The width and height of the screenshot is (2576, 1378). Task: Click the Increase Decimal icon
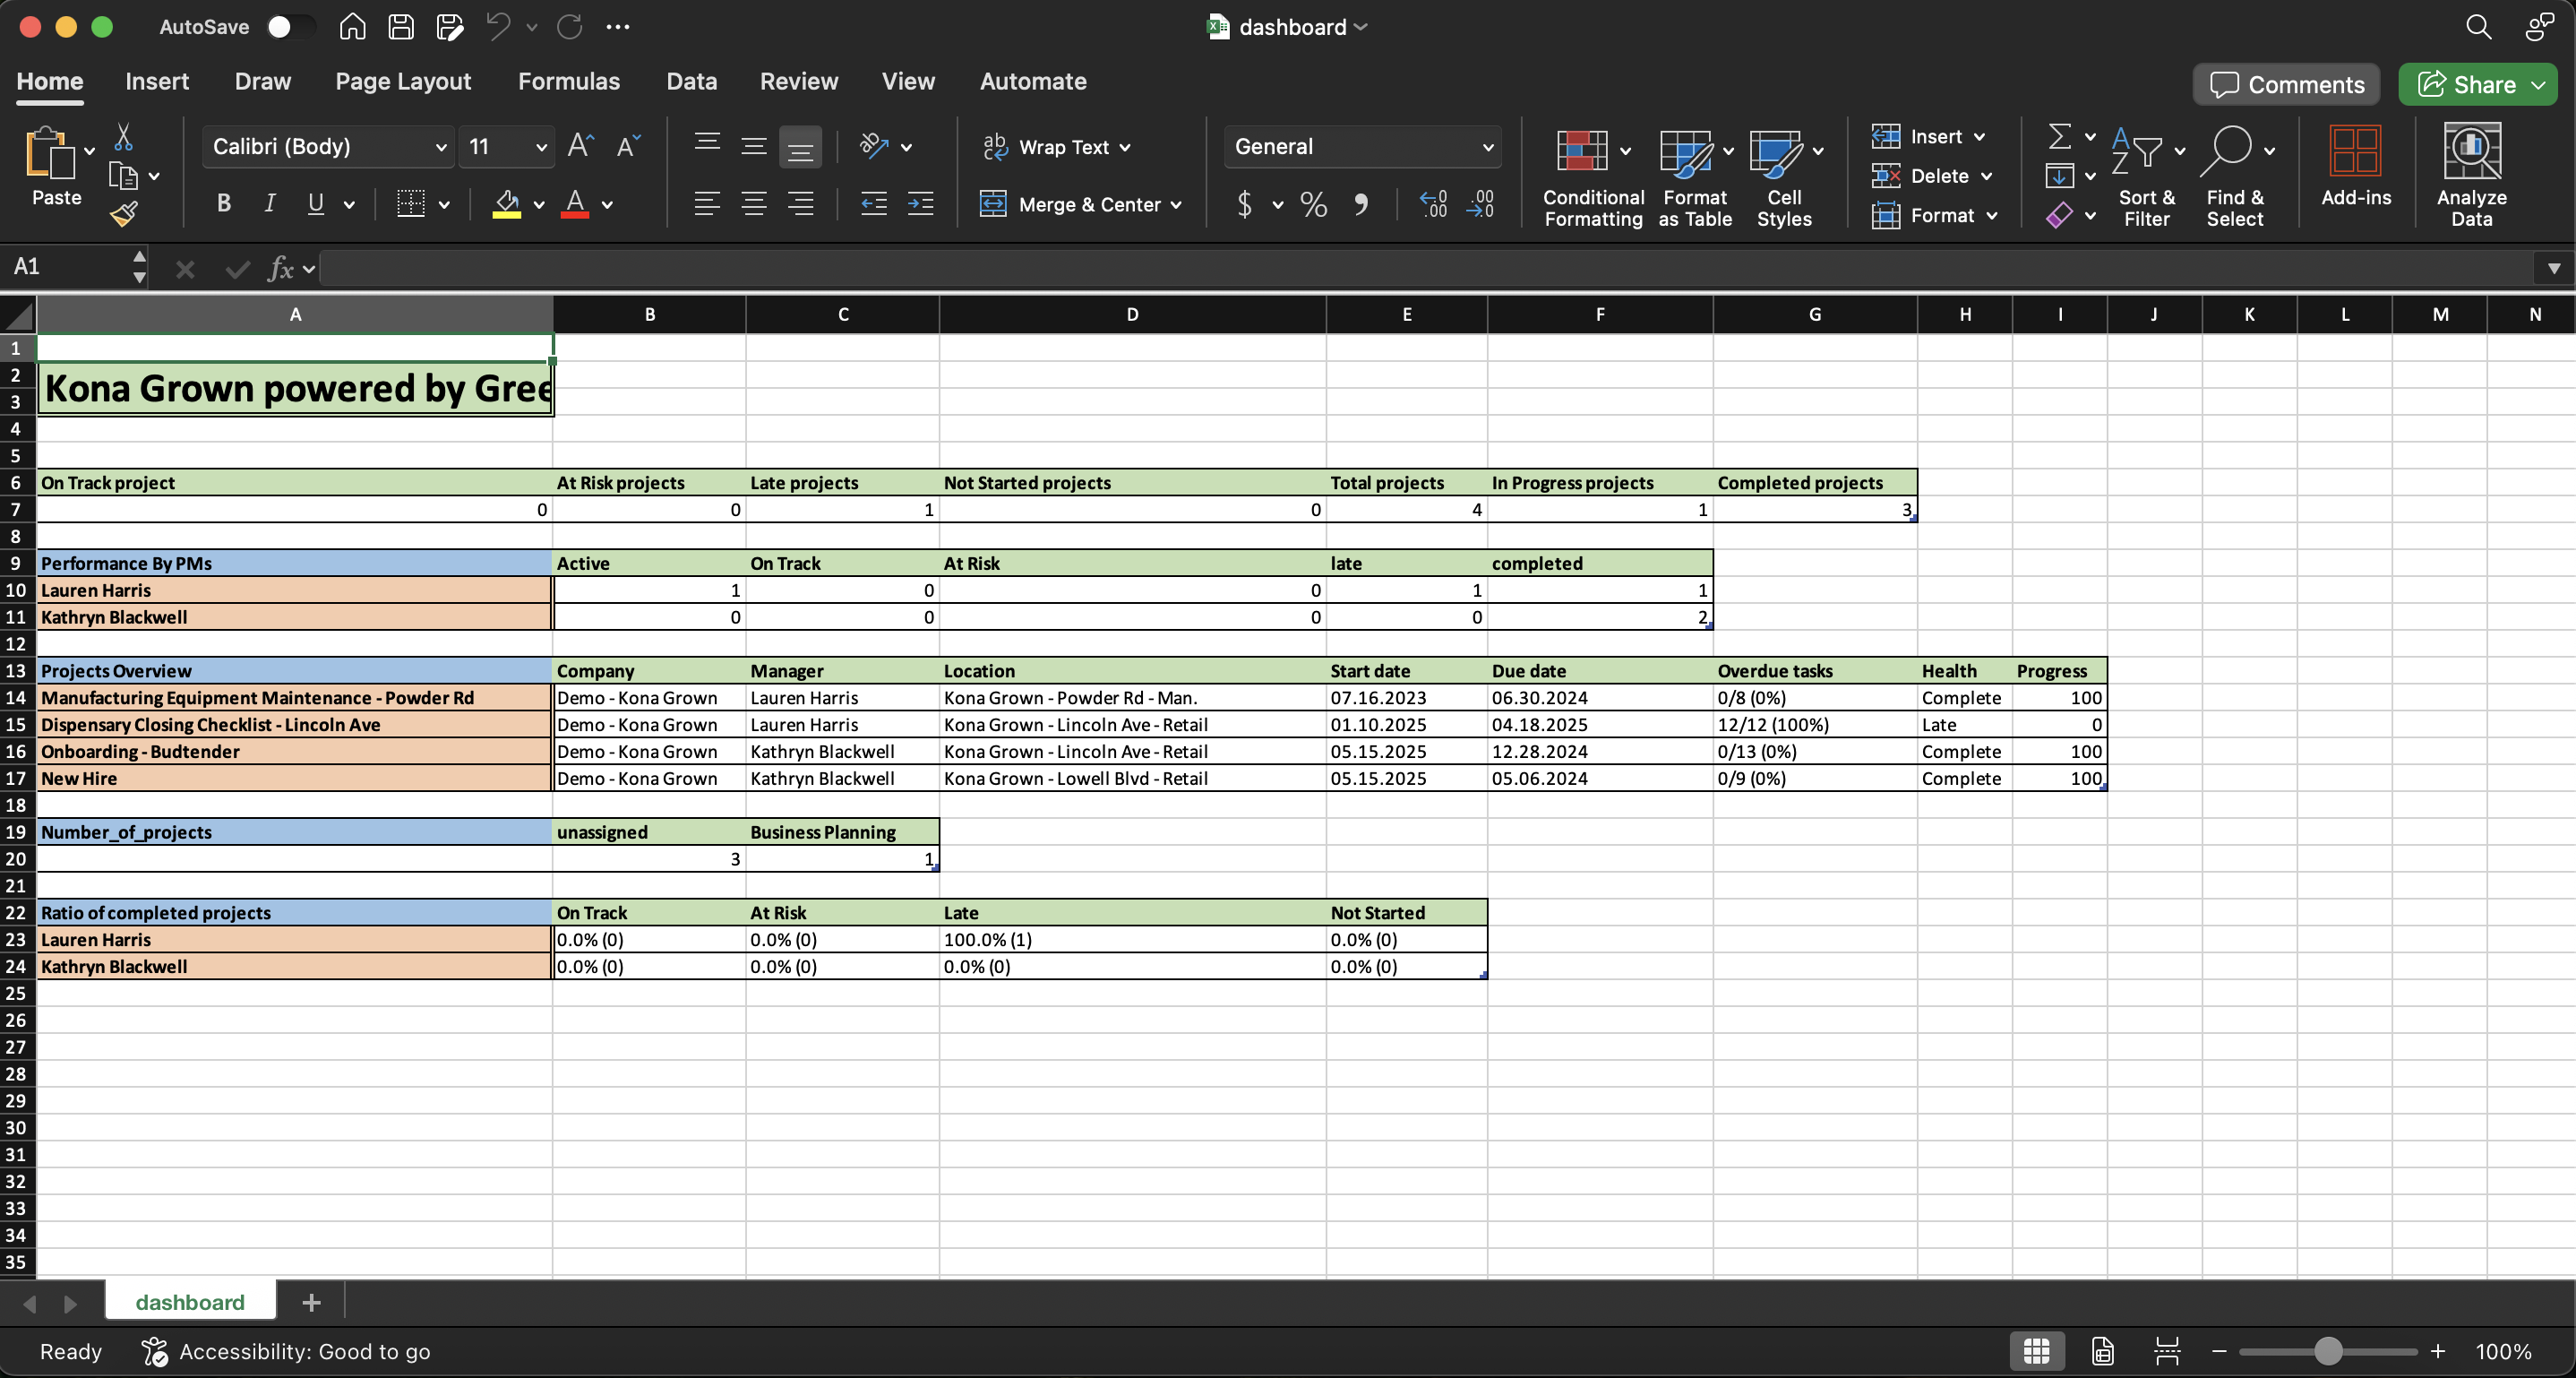point(1433,204)
